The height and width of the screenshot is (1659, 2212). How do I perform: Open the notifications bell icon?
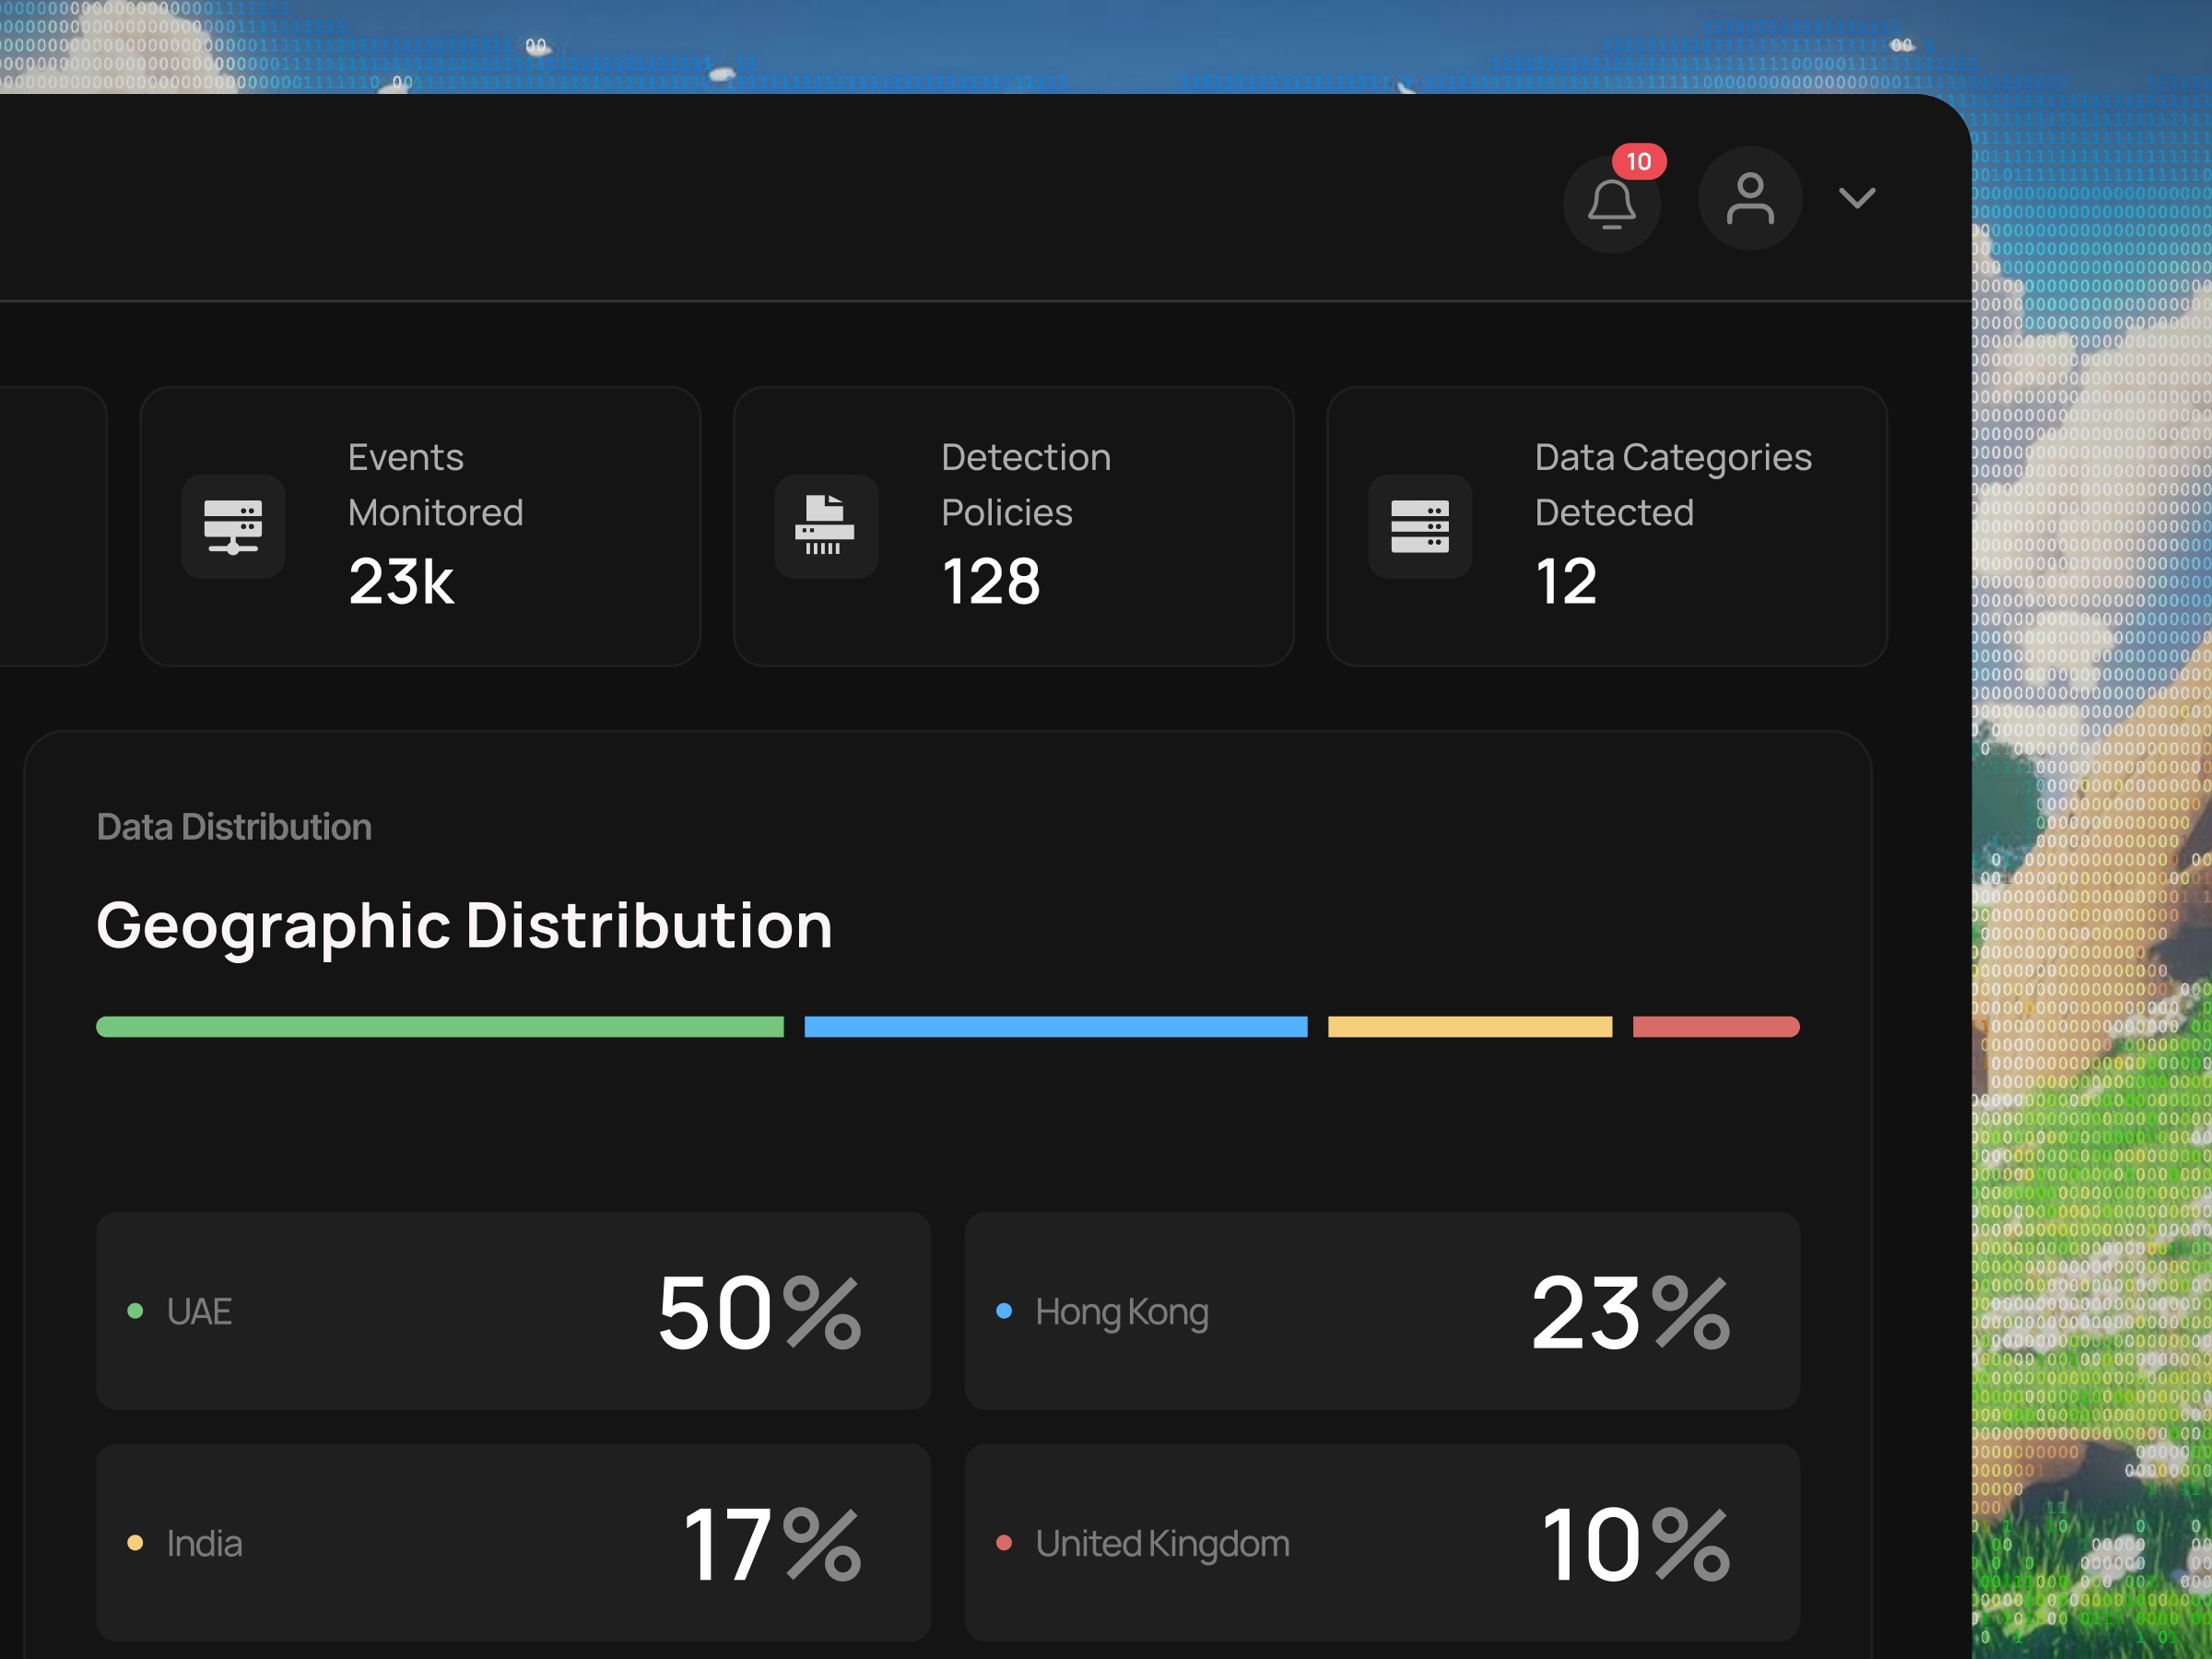click(x=1611, y=204)
